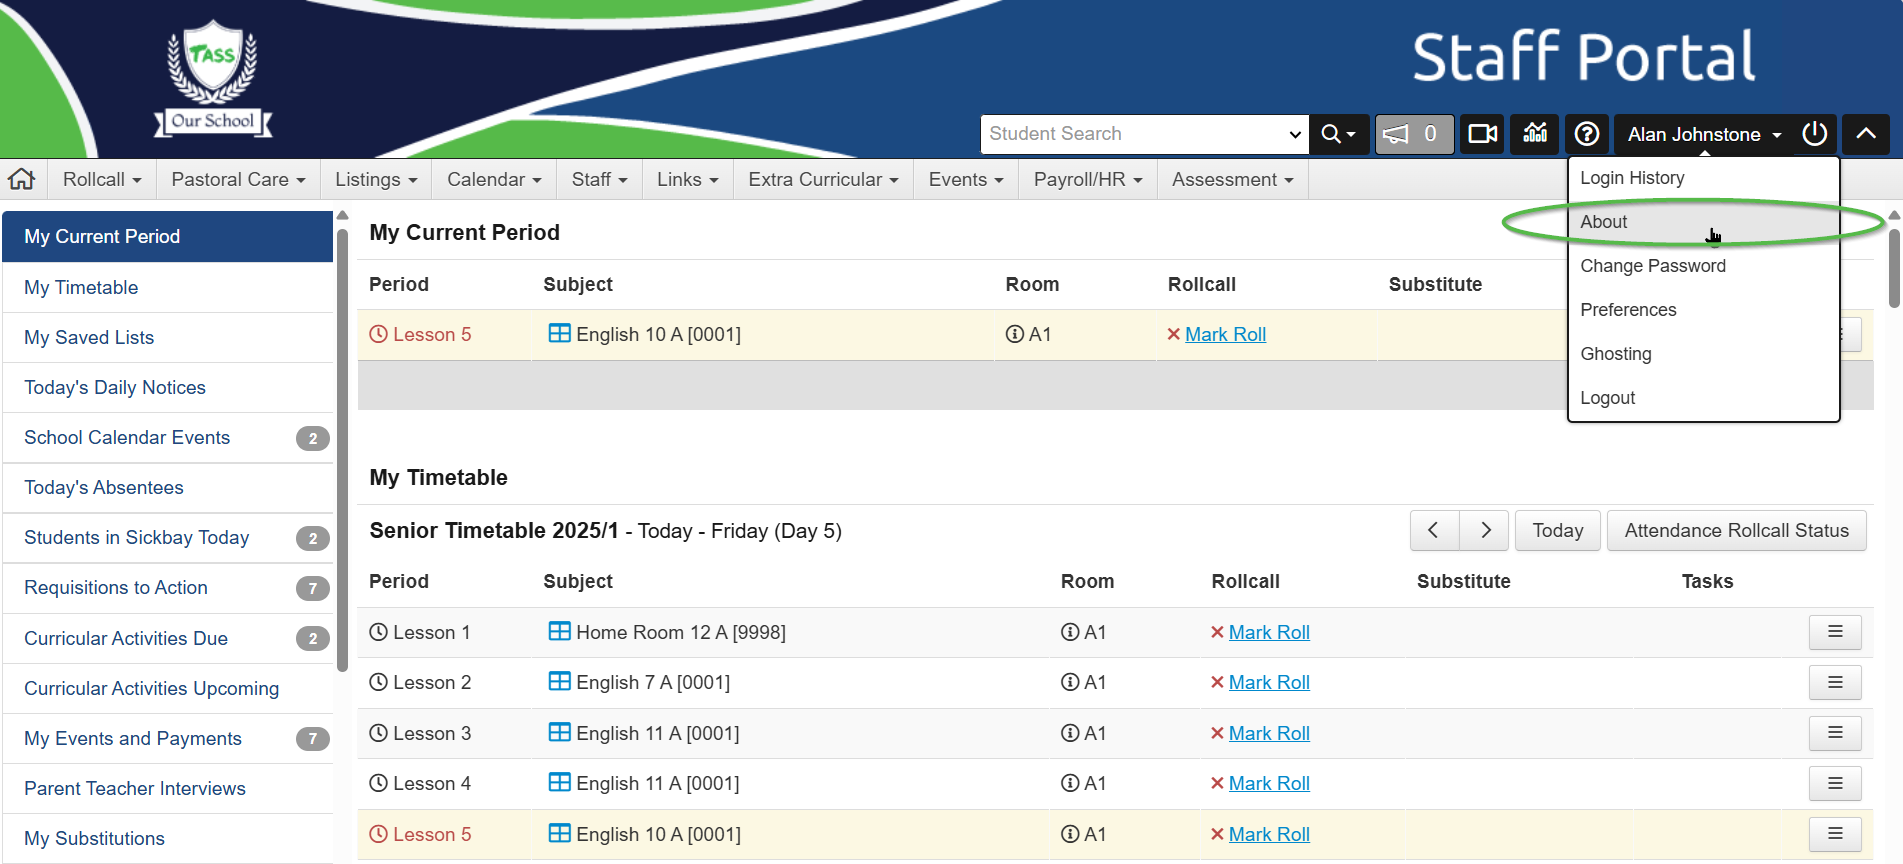Image resolution: width=1903 pixels, height=864 pixels.
Task: Click the notifications megaphone icon
Action: [1412, 134]
